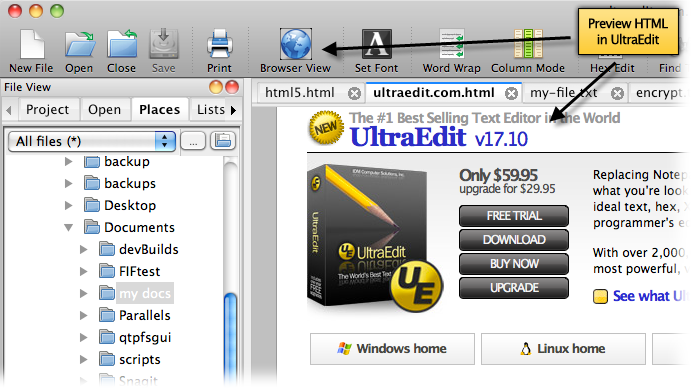Close the File View panel with the red button
This screenshot has height=390, width=693.
[x=232, y=87]
